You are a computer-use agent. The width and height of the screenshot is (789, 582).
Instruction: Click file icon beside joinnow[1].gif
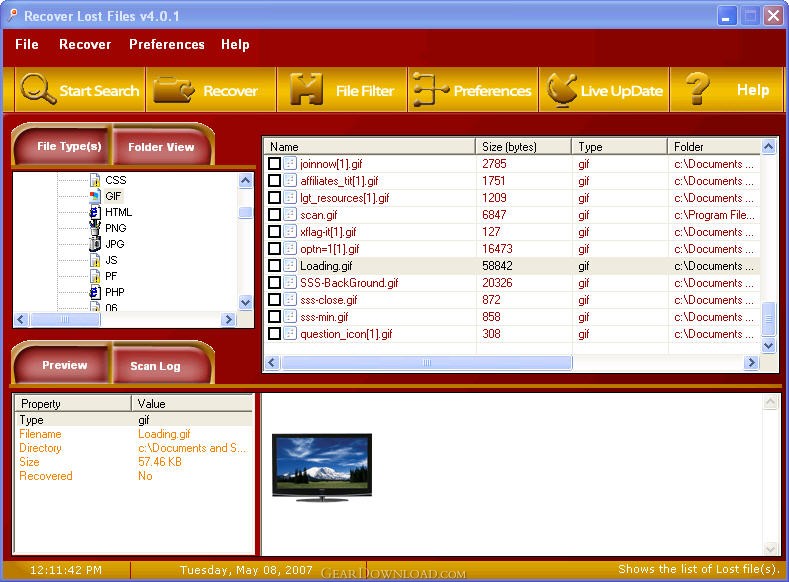[x=290, y=163]
